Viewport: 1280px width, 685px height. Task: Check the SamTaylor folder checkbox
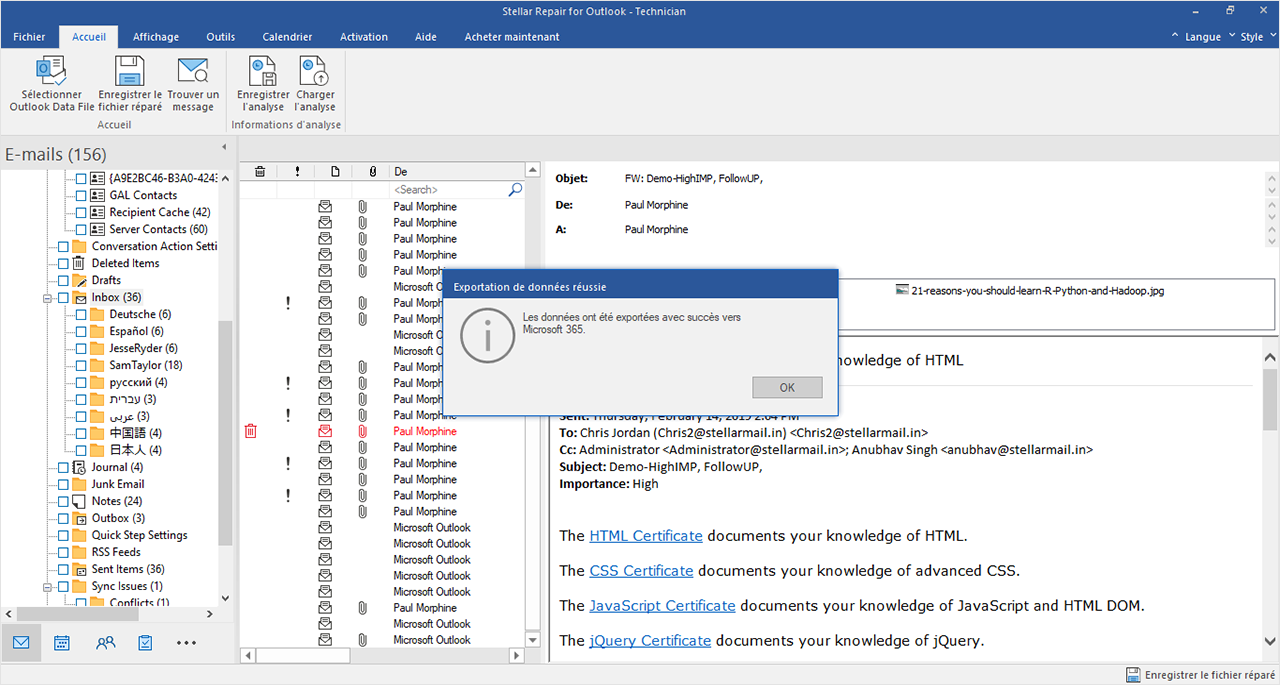point(81,366)
